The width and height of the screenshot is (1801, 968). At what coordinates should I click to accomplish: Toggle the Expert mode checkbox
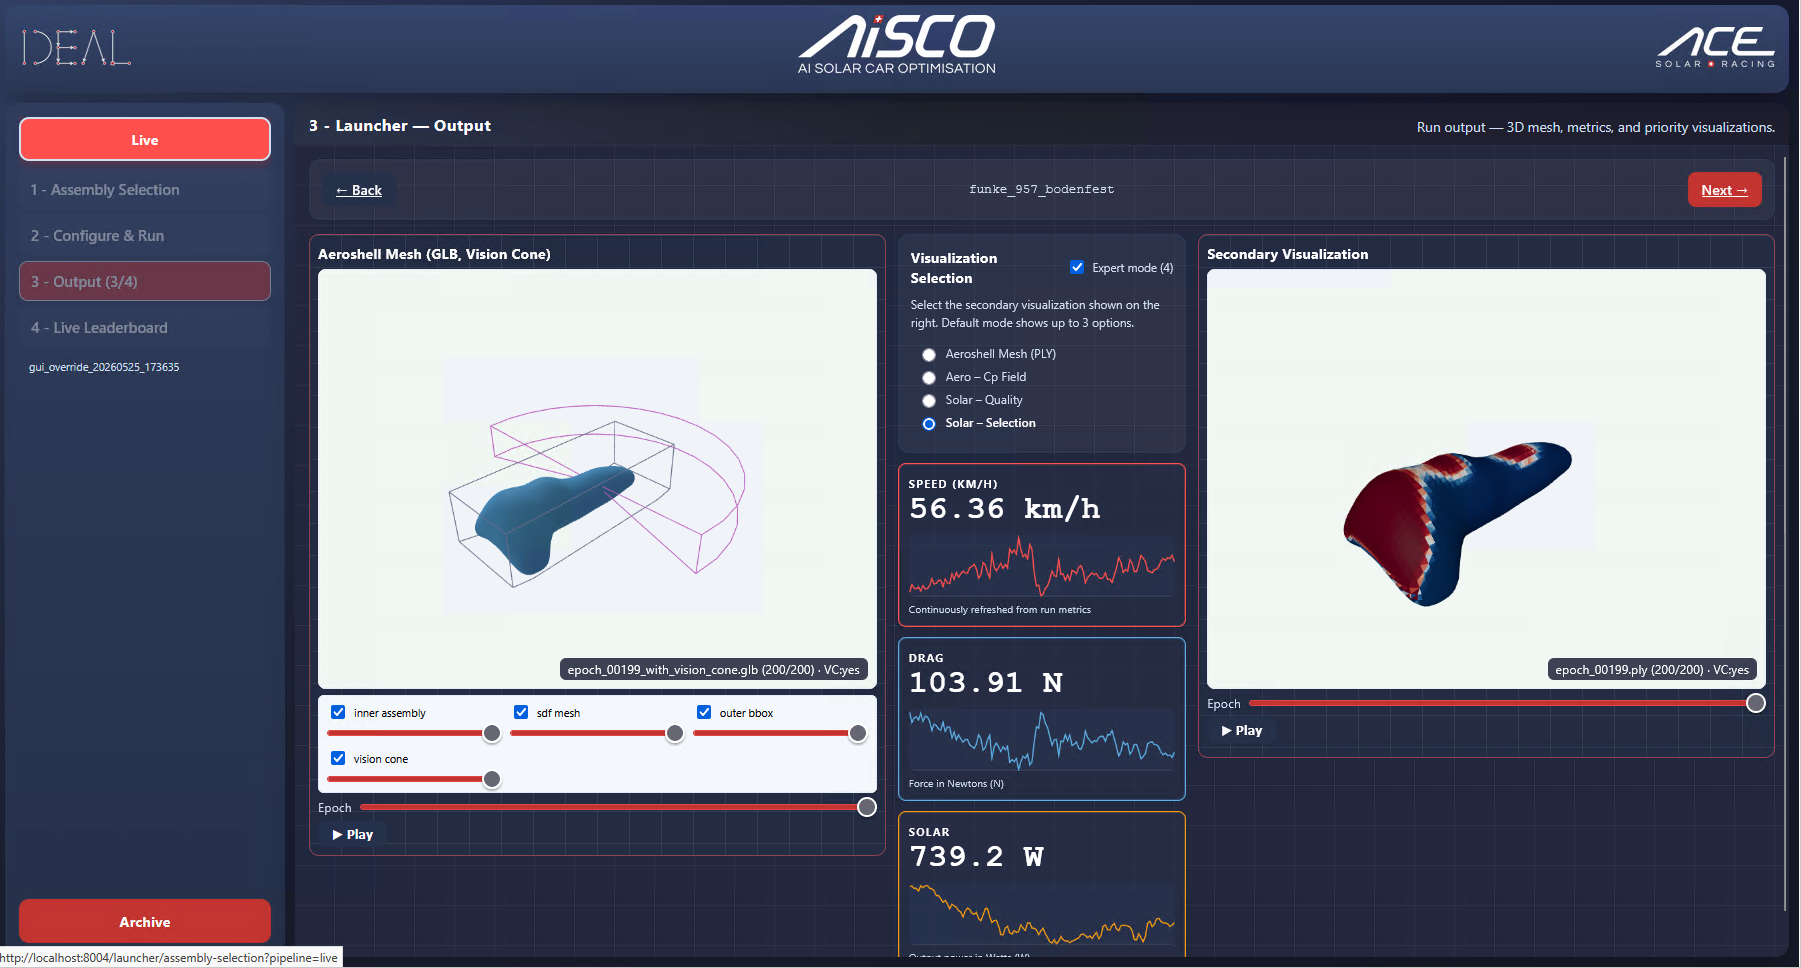click(1077, 267)
